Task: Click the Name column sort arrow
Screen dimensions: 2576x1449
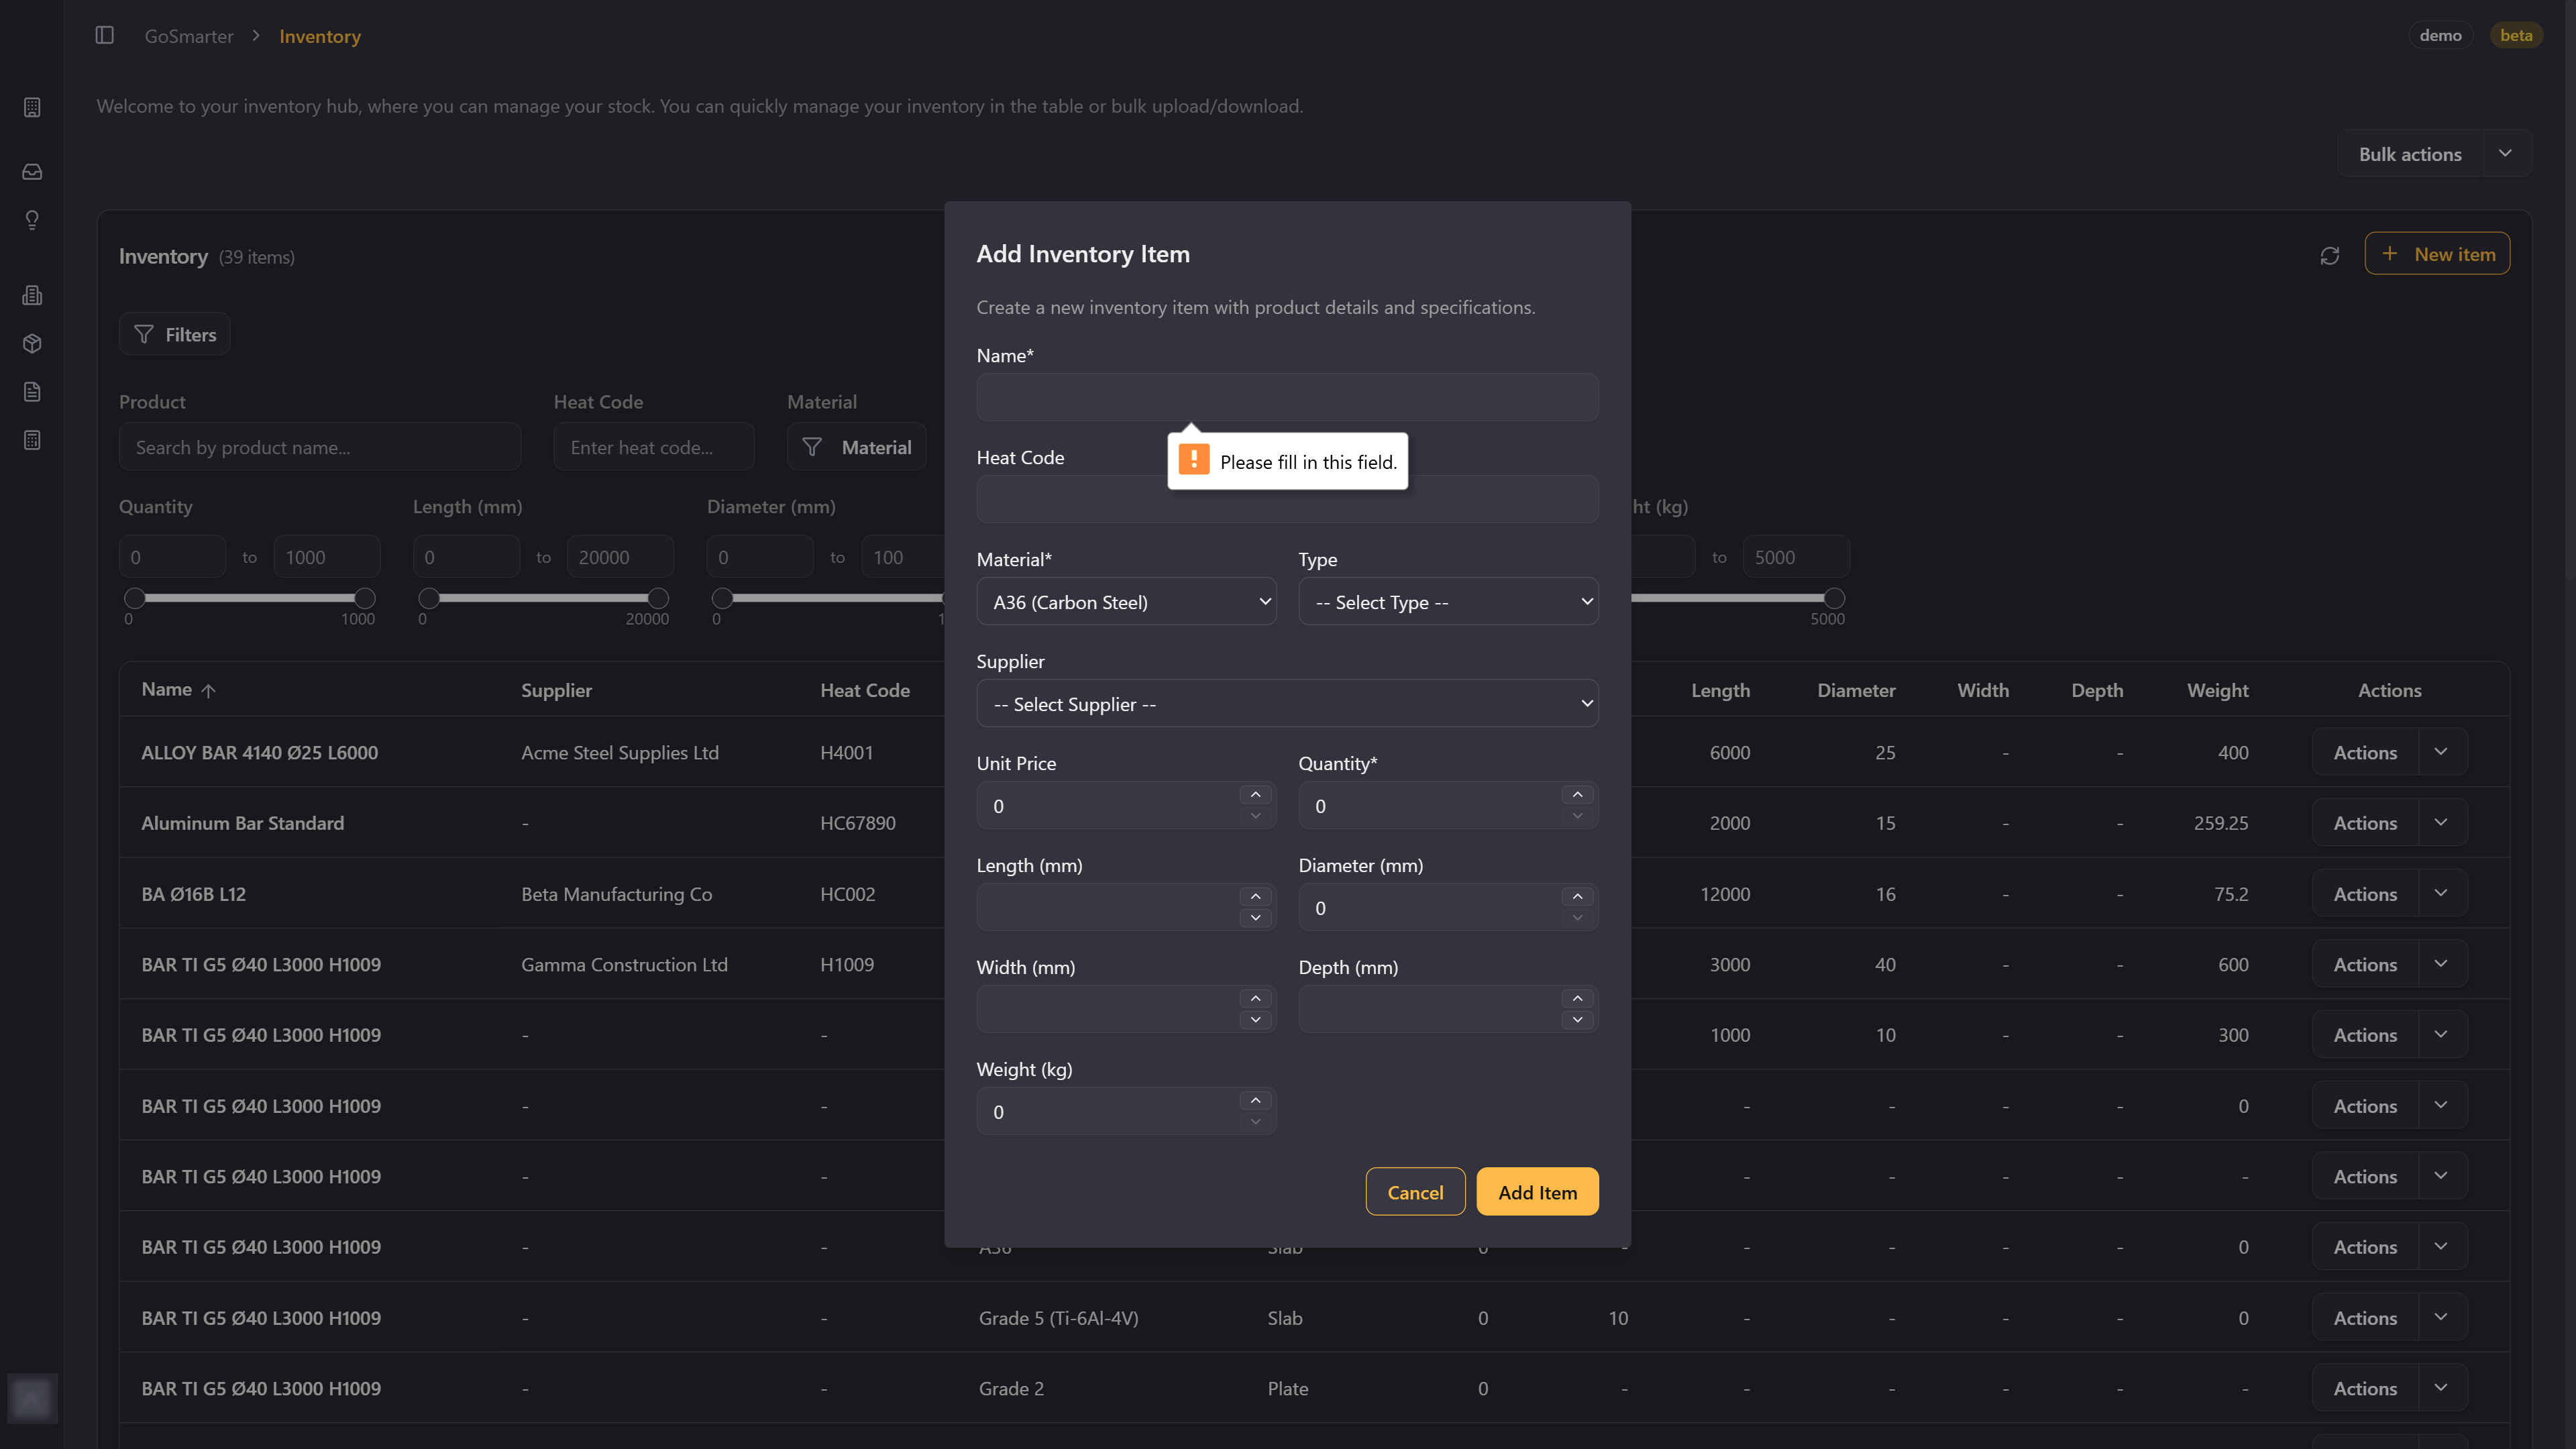Action: point(208,691)
